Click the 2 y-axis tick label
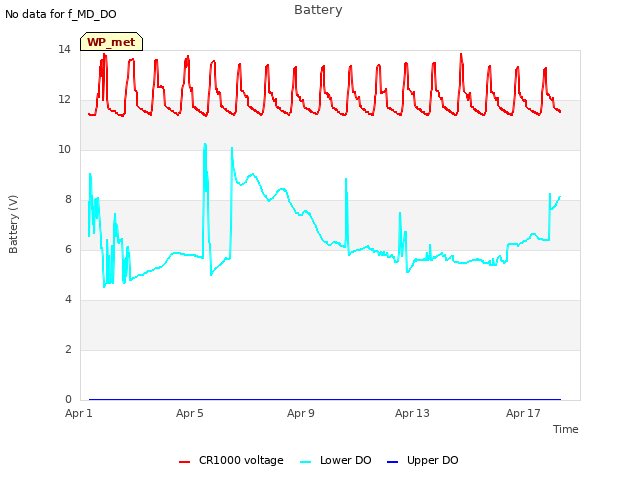 (68, 350)
